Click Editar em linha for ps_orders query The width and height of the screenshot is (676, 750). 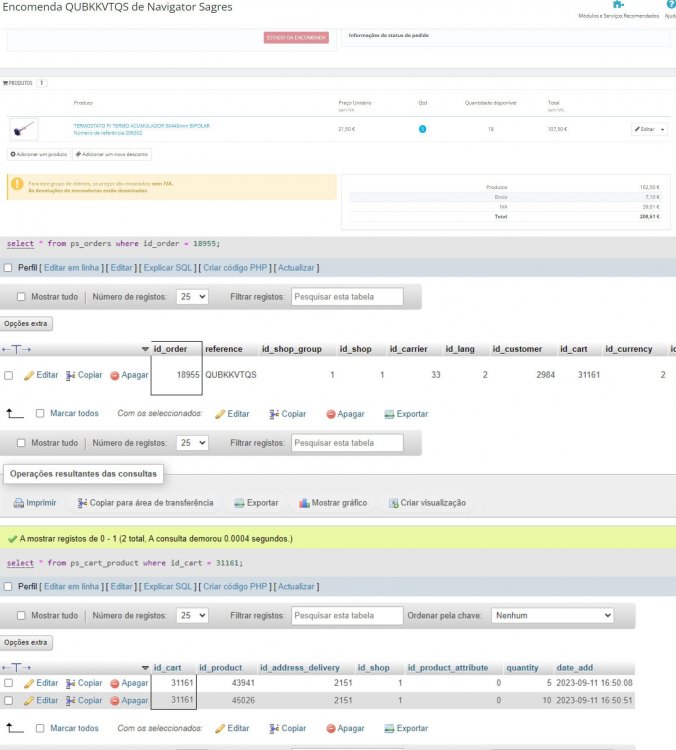[71, 268]
